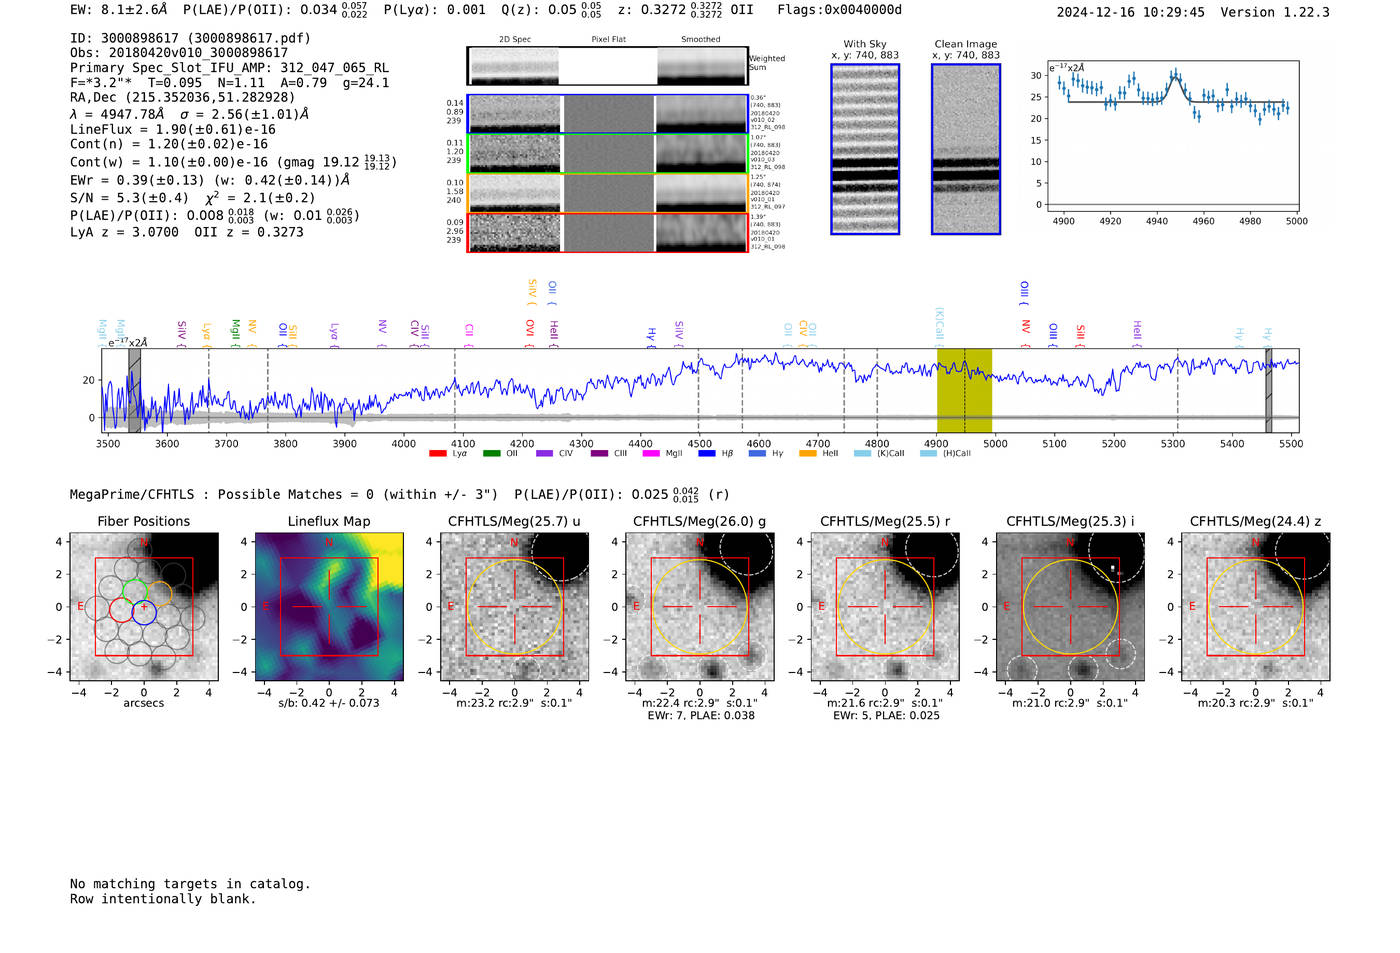Click the 2024-12-16 10:29:45 timestamp
This screenshot has width=1400, height=953.
click(1131, 12)
